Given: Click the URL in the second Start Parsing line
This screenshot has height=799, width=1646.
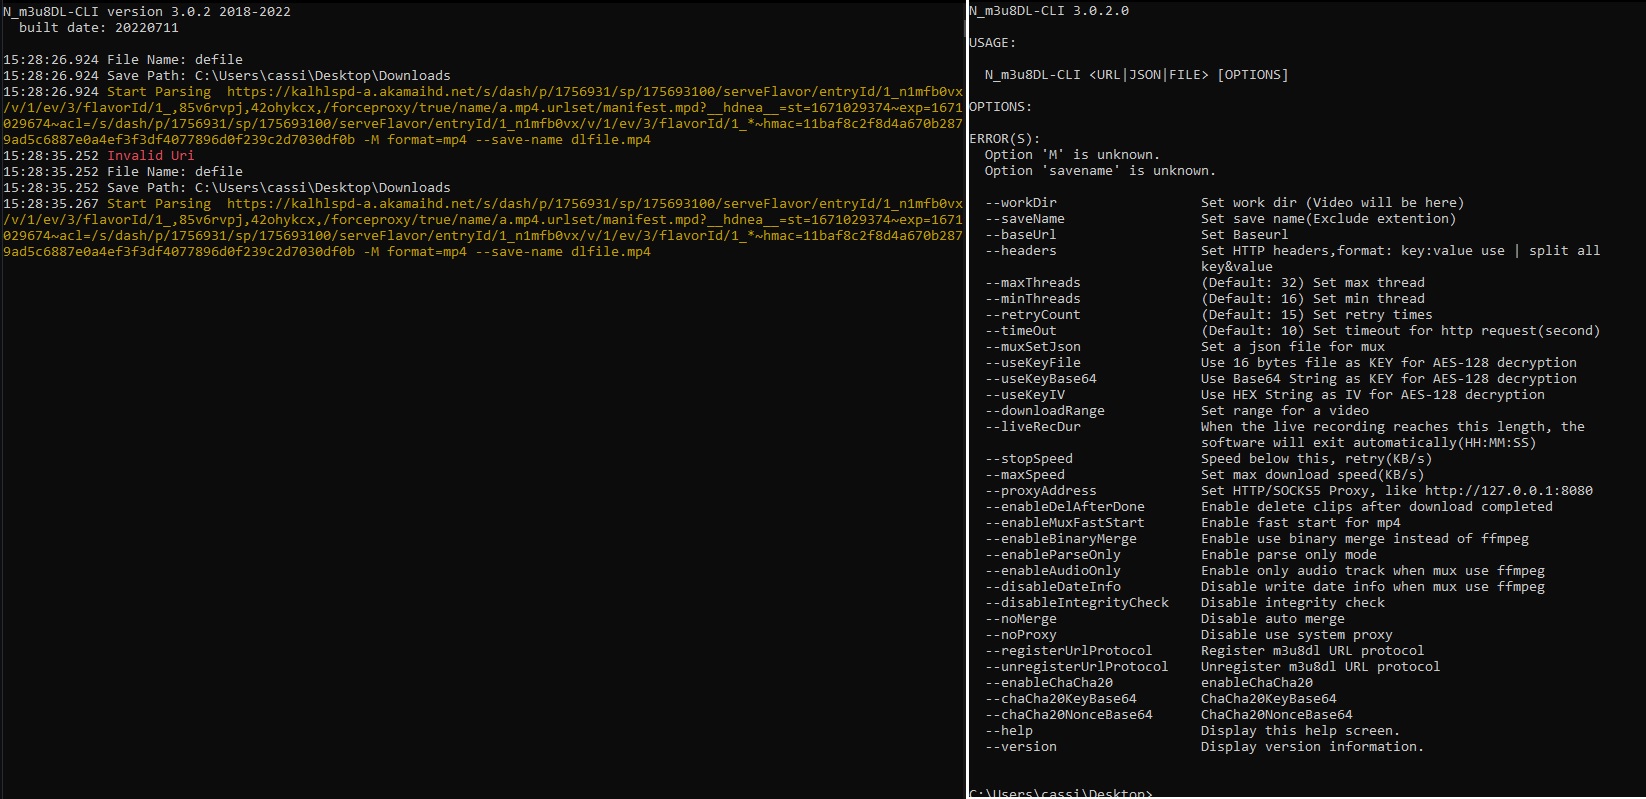Looking at the screenshot, I should (594, 203).
